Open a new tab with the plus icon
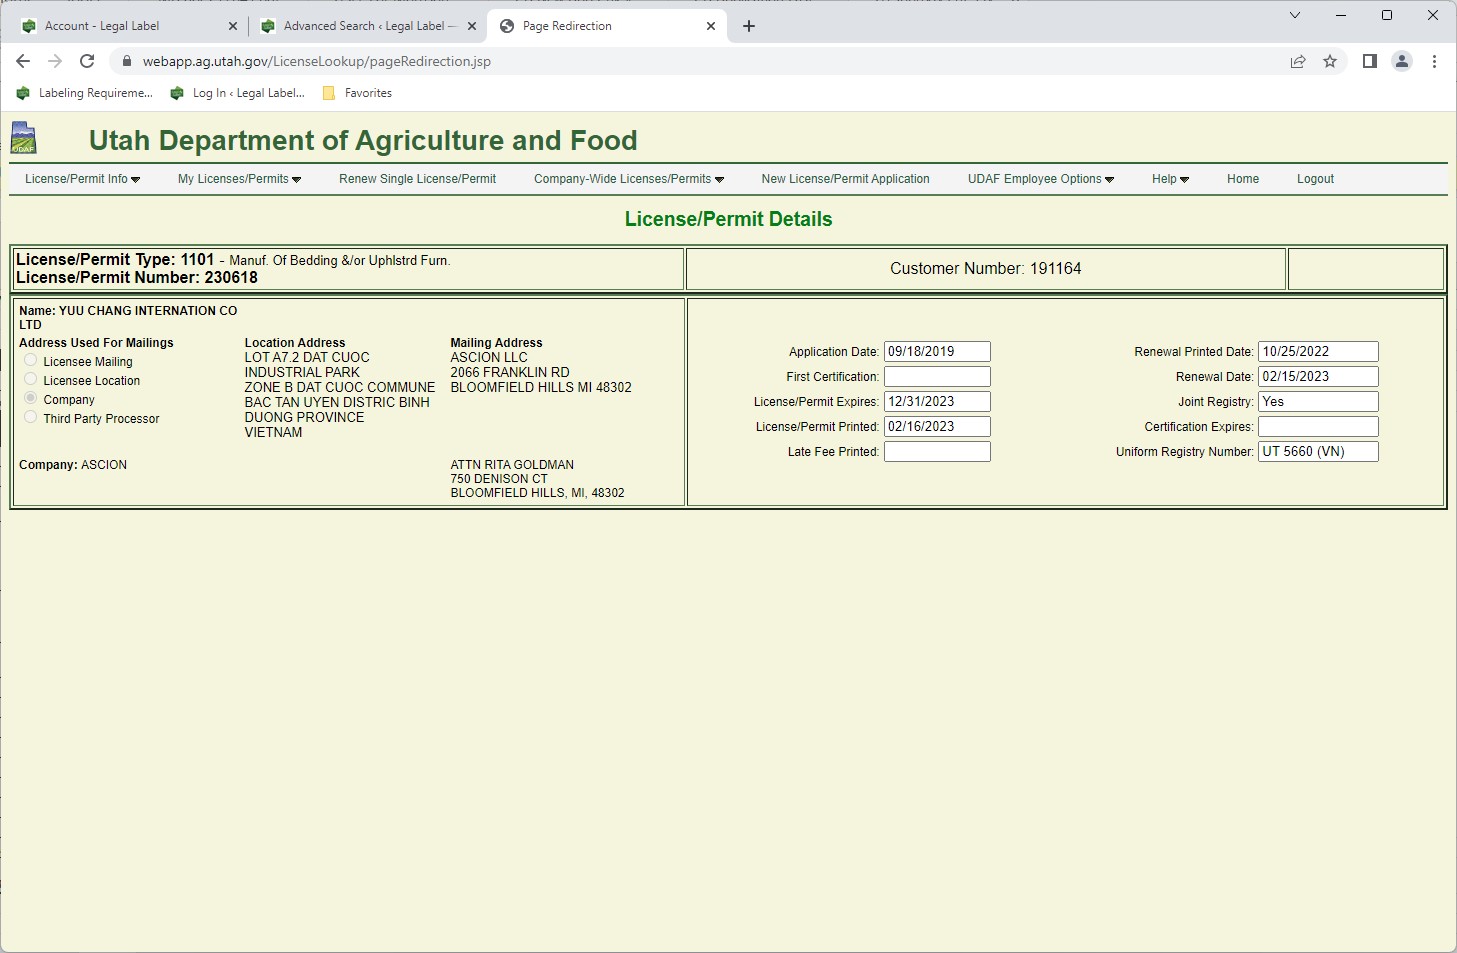 (749, 26)
